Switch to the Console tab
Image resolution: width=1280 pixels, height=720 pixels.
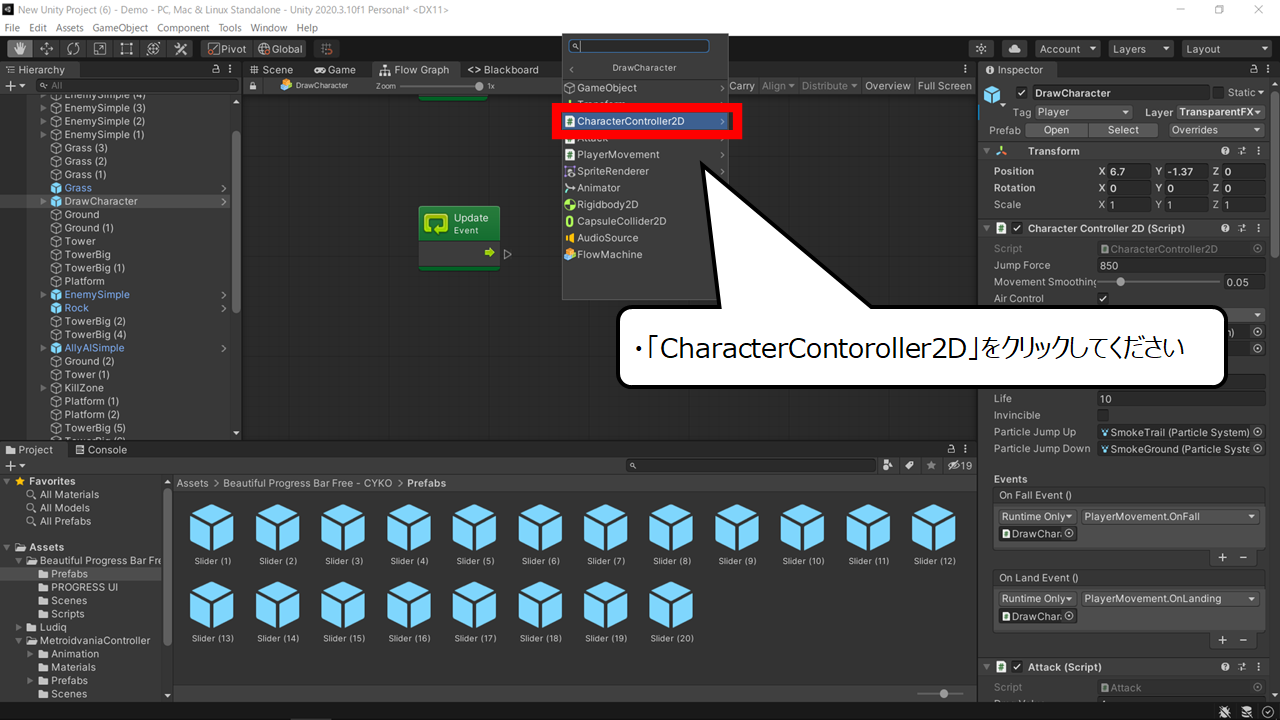click(x=99, y=450)
